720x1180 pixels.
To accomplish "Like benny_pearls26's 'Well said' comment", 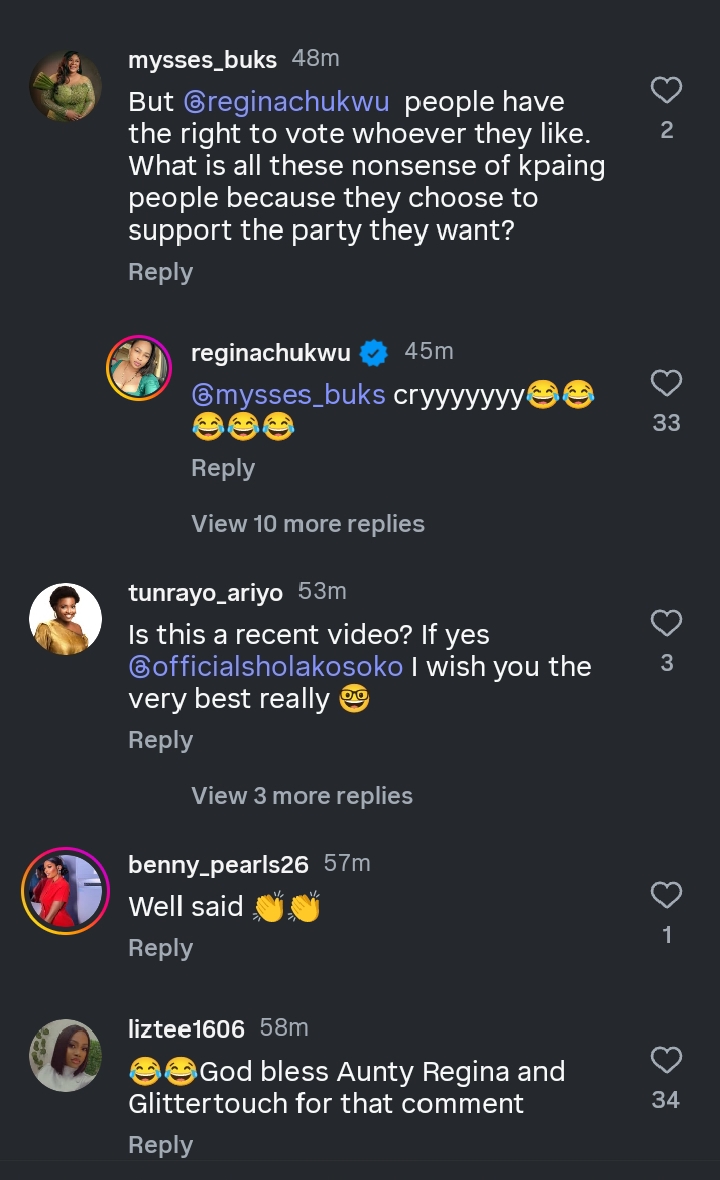I will [666, 895].
